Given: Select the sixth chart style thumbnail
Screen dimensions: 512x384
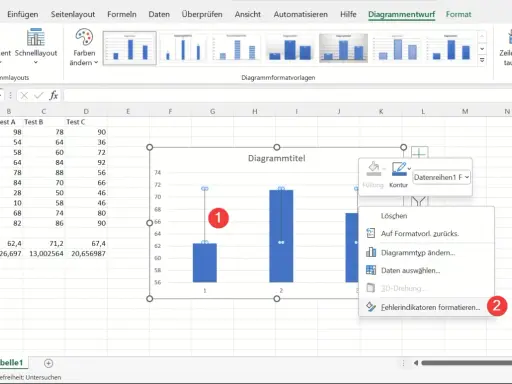Looking at the screenshot, I should (x=397, y=48).
